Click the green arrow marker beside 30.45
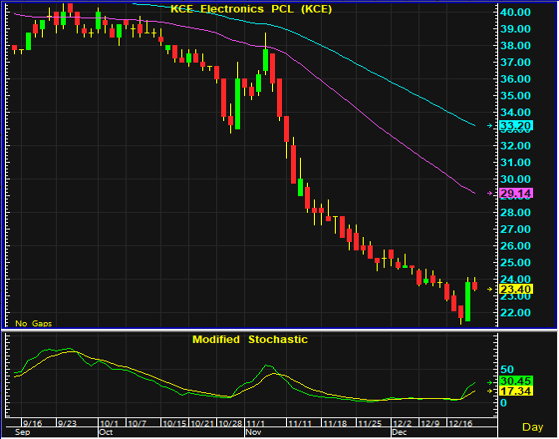This screenshot has width=559, height=439. [490, 382]
